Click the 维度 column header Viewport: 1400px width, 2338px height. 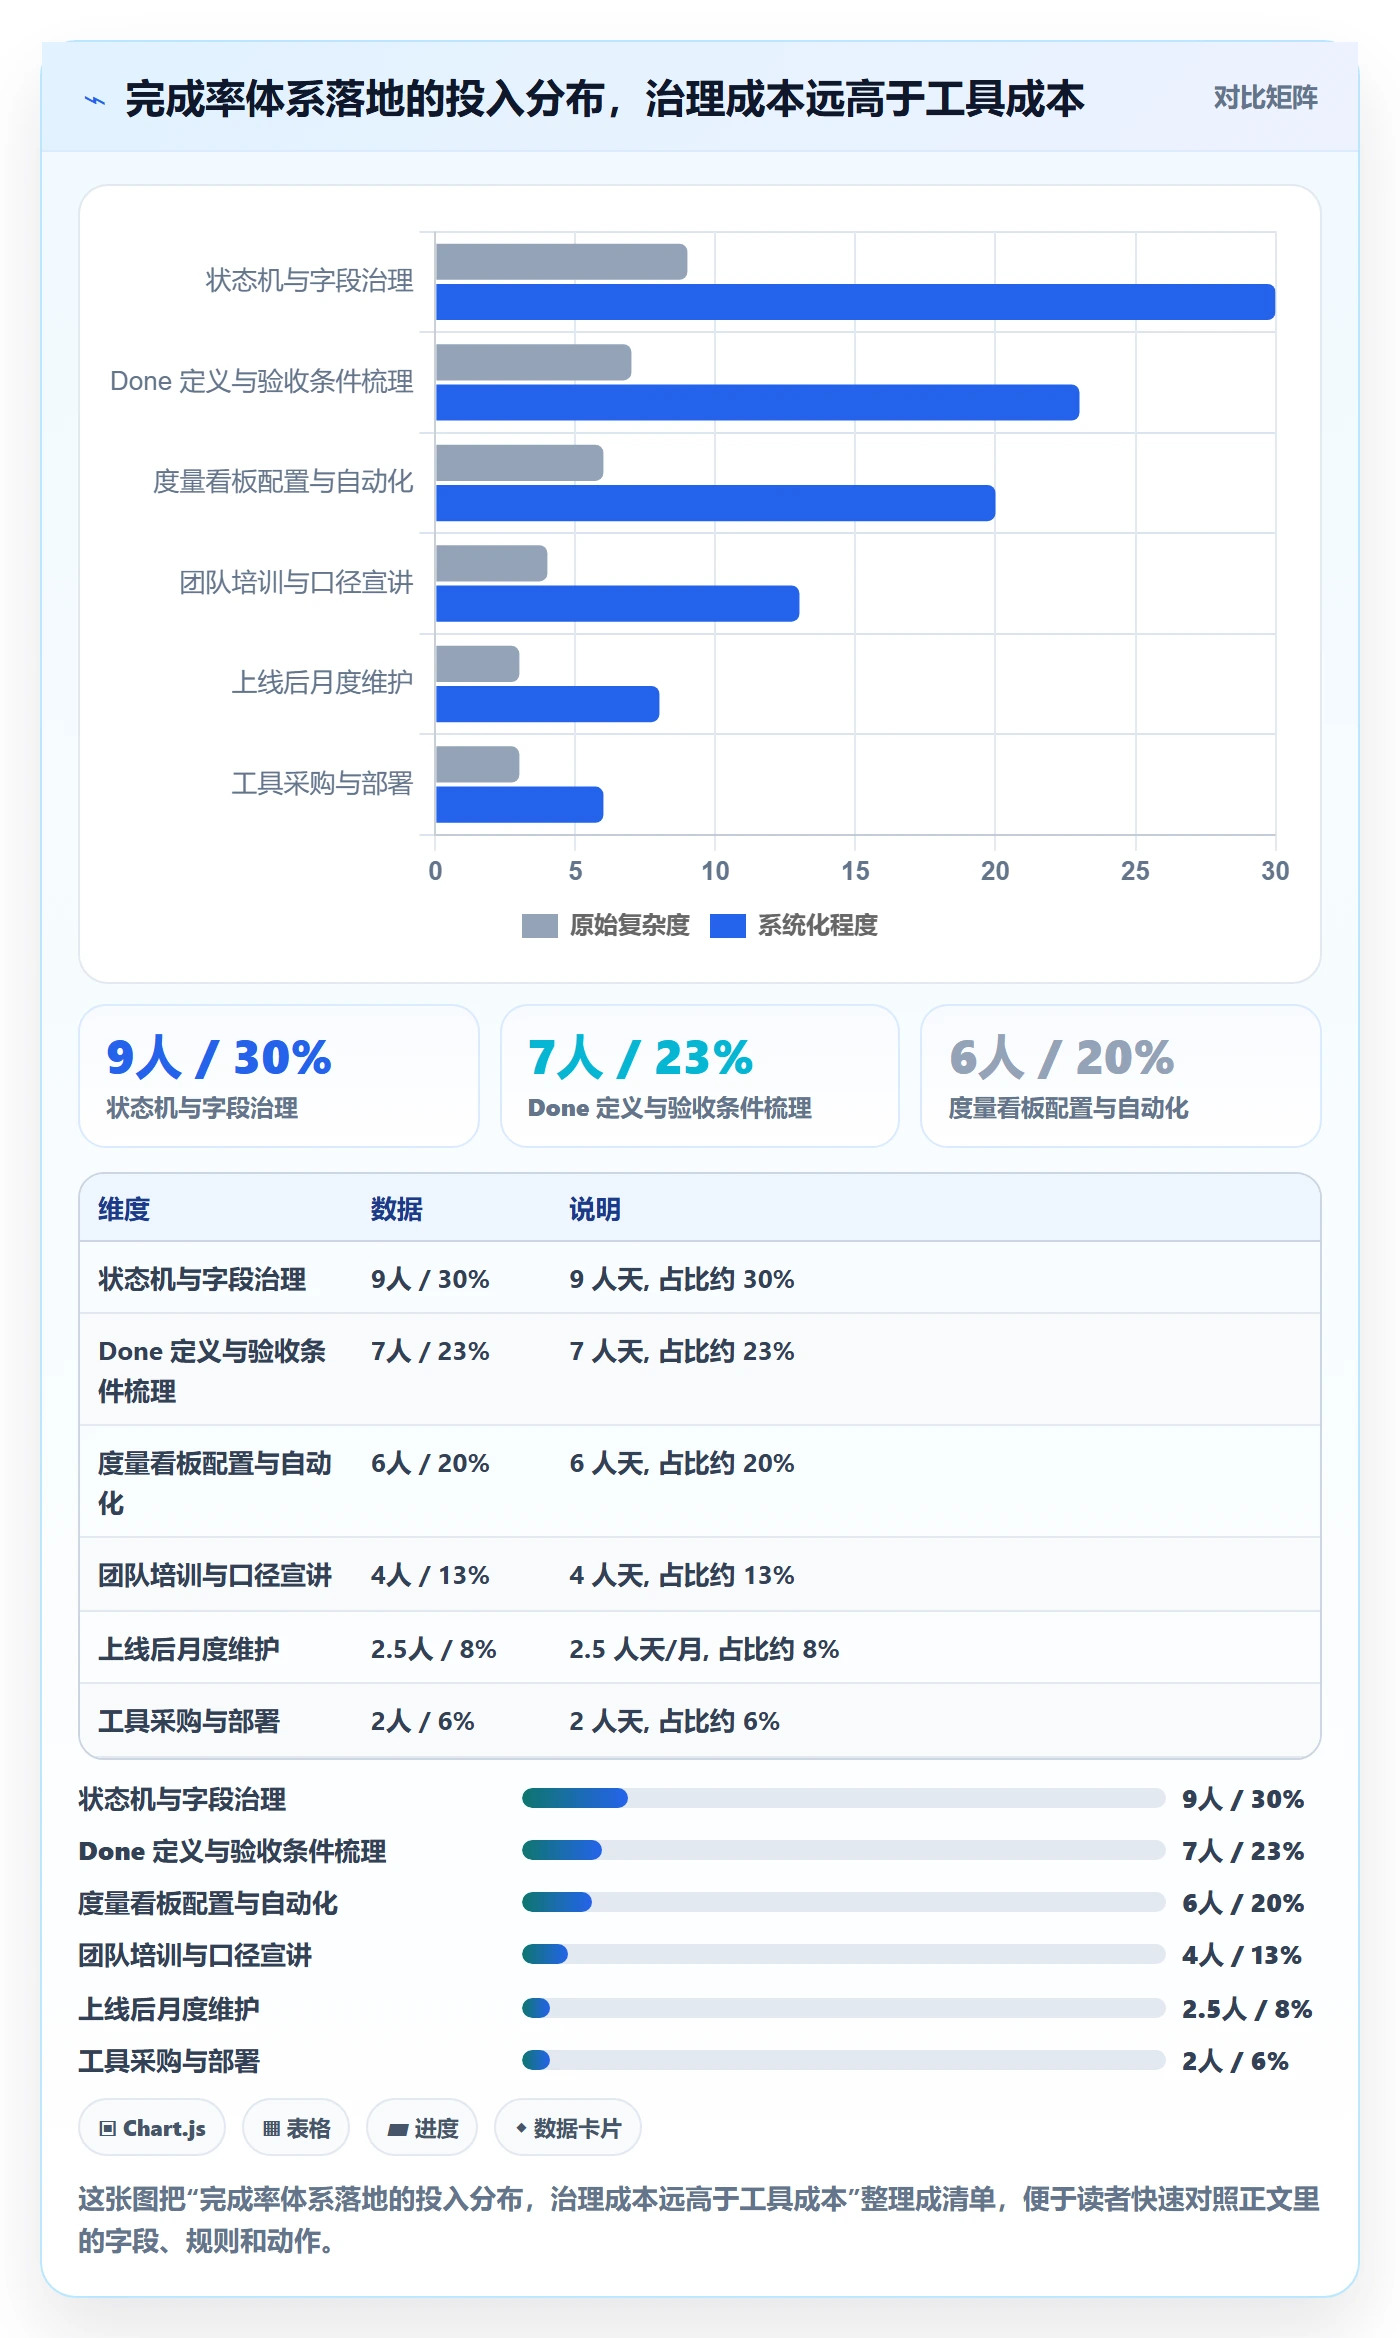[x=124, y=1209]
